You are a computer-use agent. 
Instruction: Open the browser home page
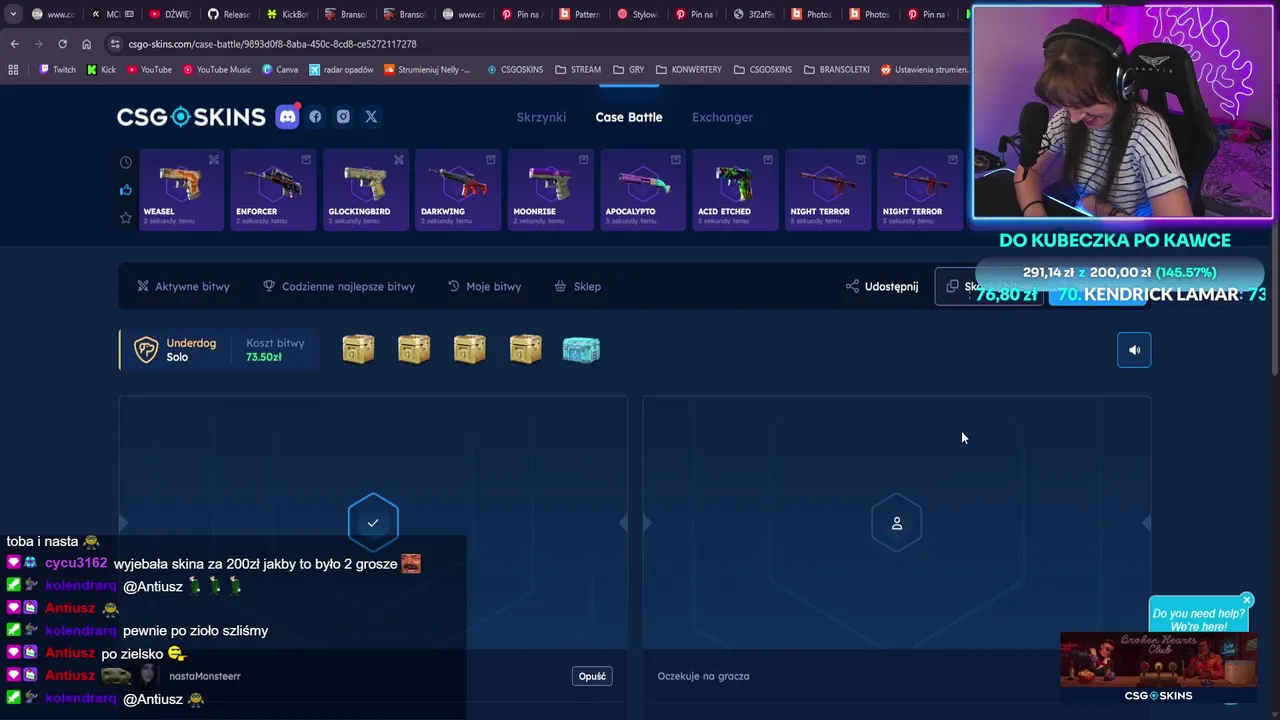click(86, 44)
